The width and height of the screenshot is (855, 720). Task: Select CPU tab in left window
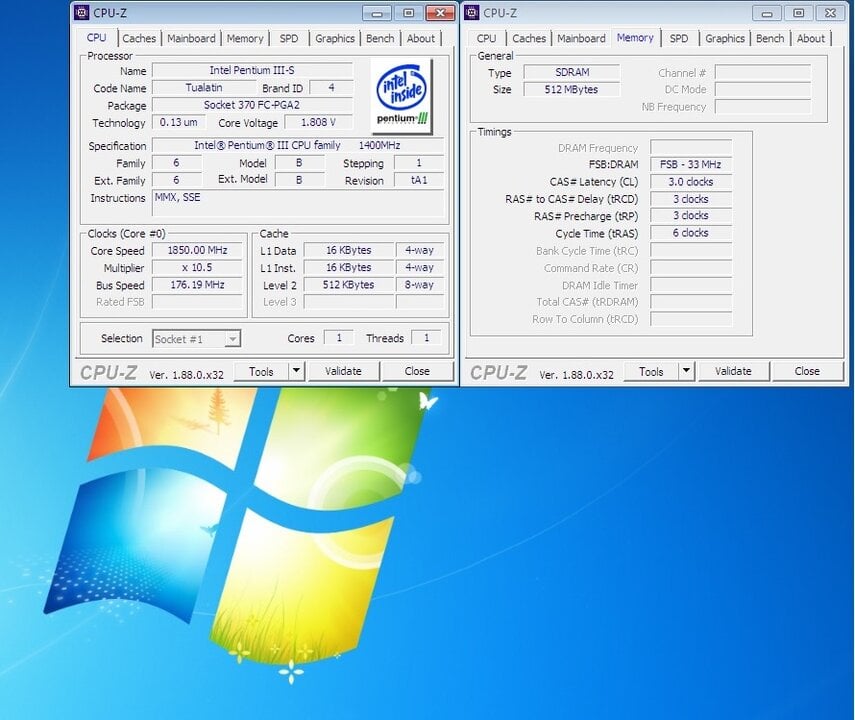(x=97, y=37)
